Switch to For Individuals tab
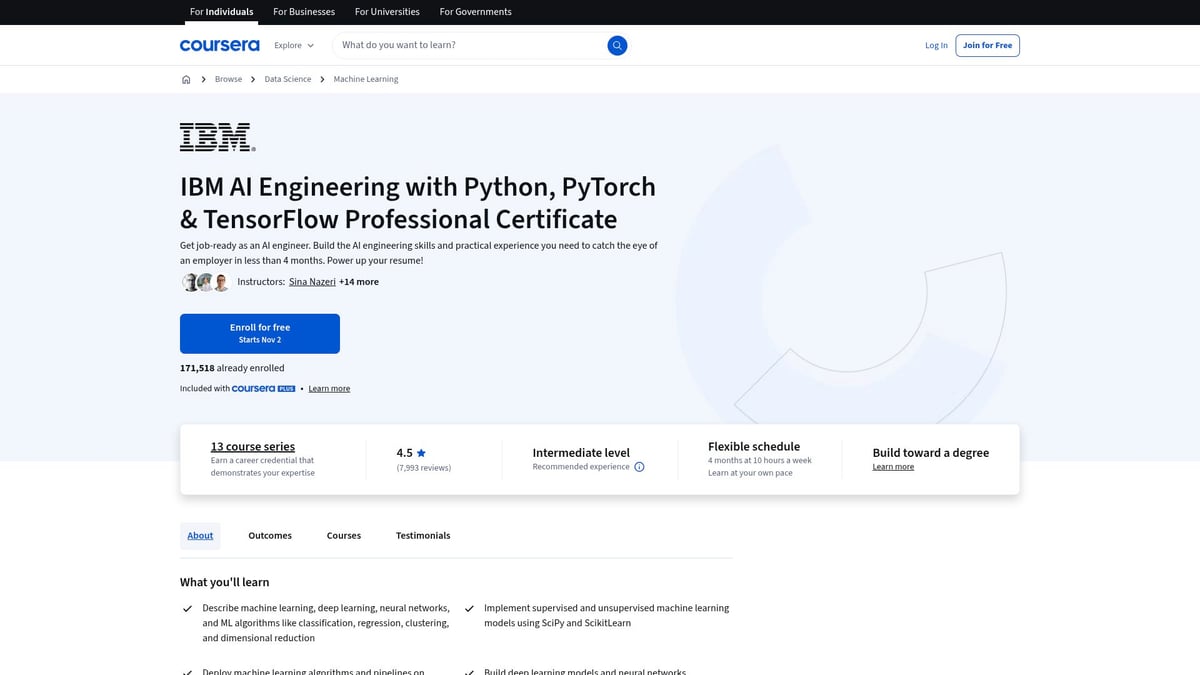Image resolution: width=1200 pixels, height=675 pixels. [x=221, y=12]
